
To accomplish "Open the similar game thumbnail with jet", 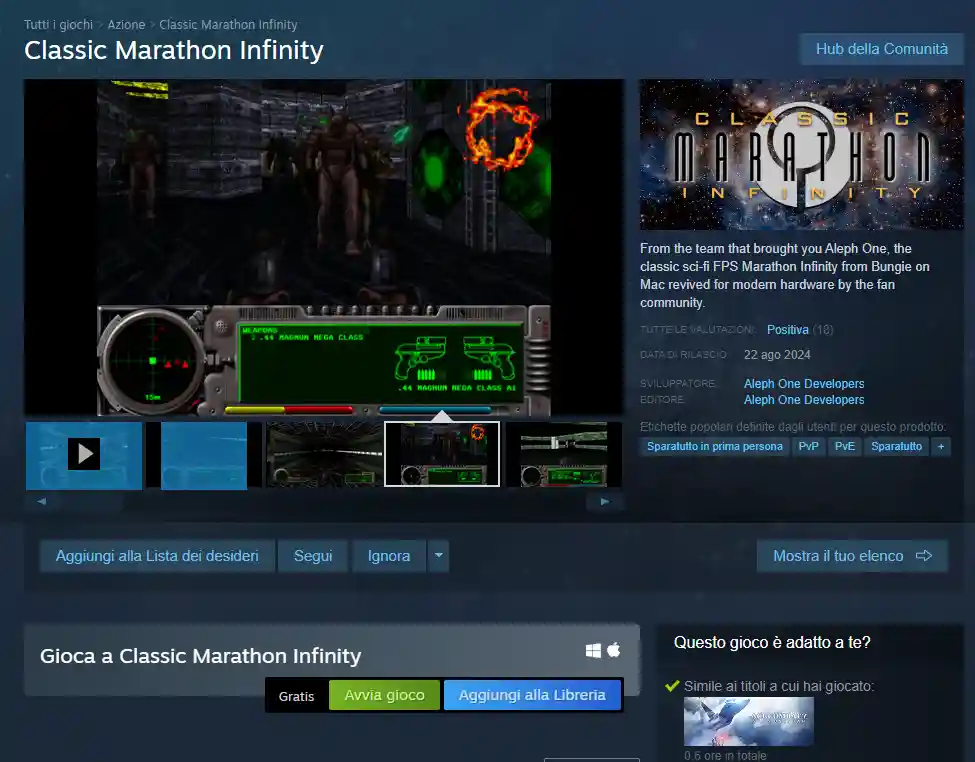I will tap(749, 722).
